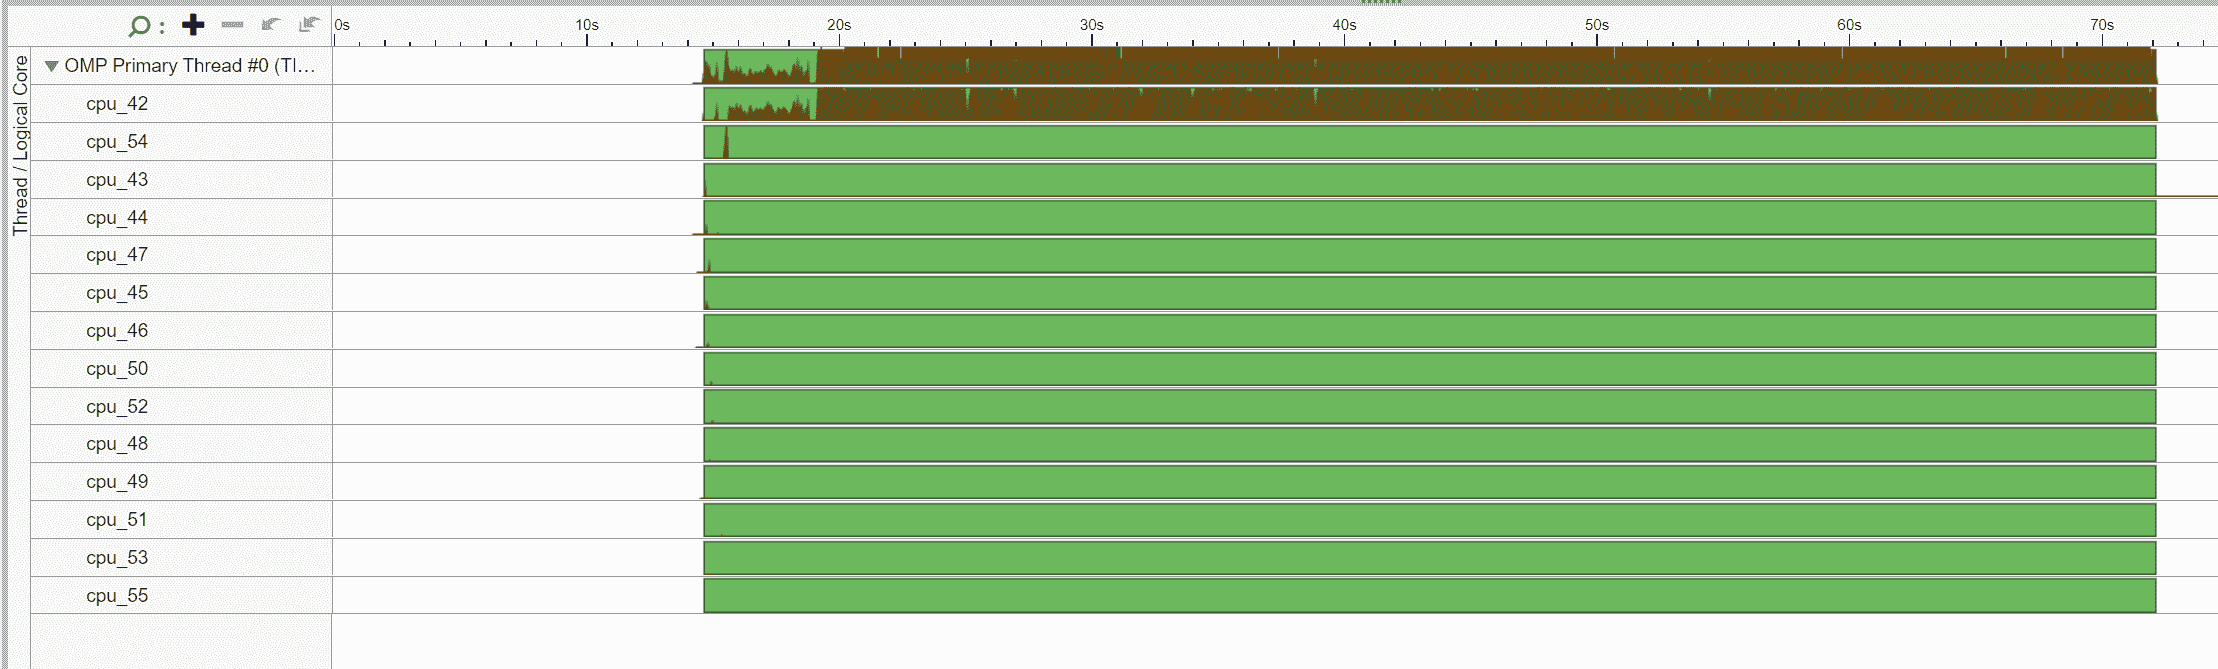Click the Thread / Logical Core grouping label
2218x669 pixels.
coord(20,146)
